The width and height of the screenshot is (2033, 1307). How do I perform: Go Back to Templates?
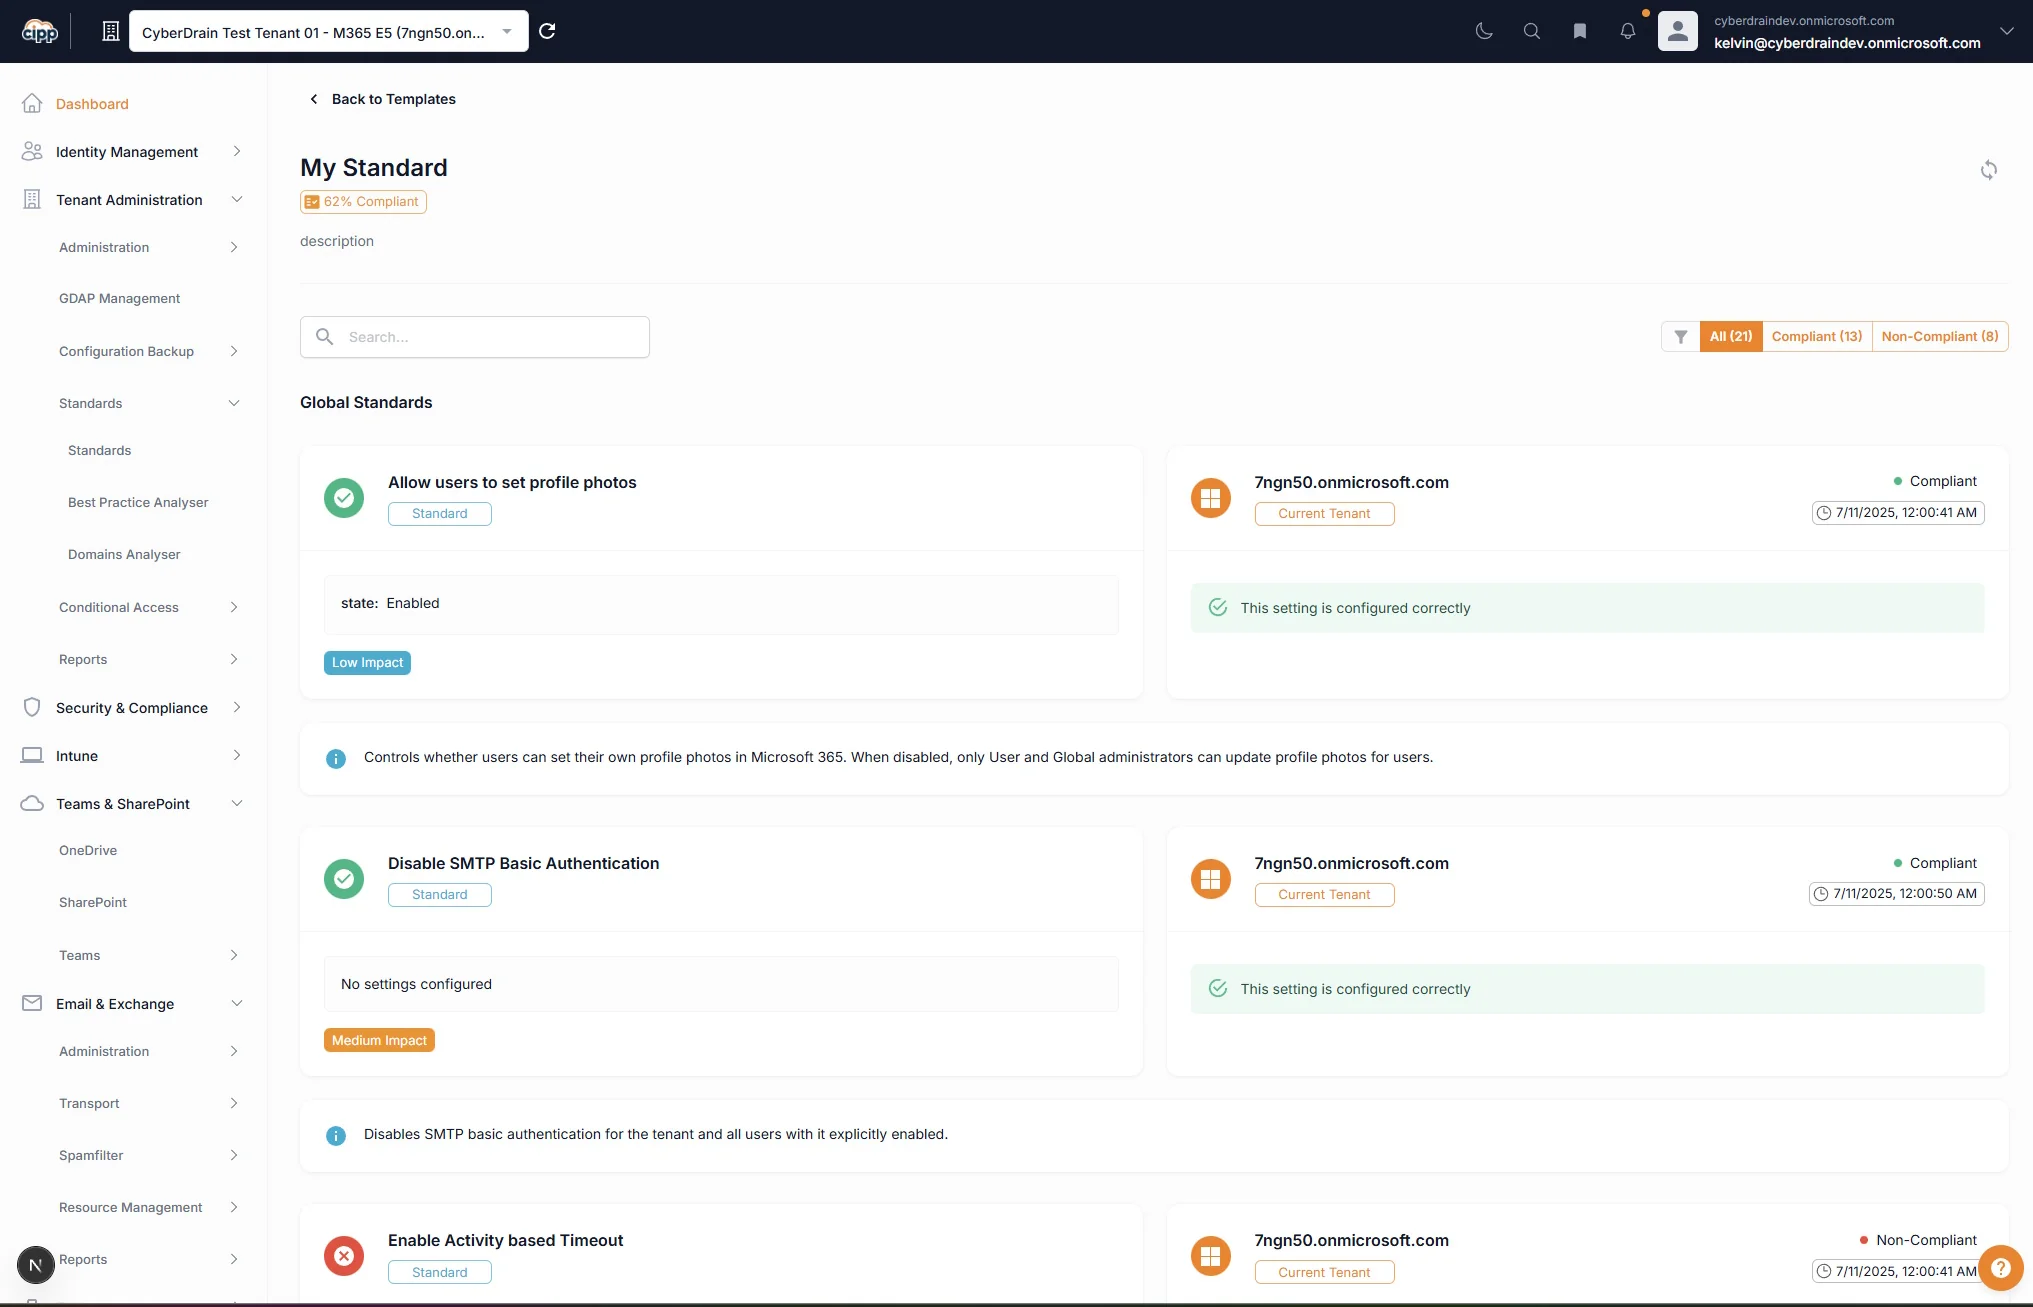(382, 99)
